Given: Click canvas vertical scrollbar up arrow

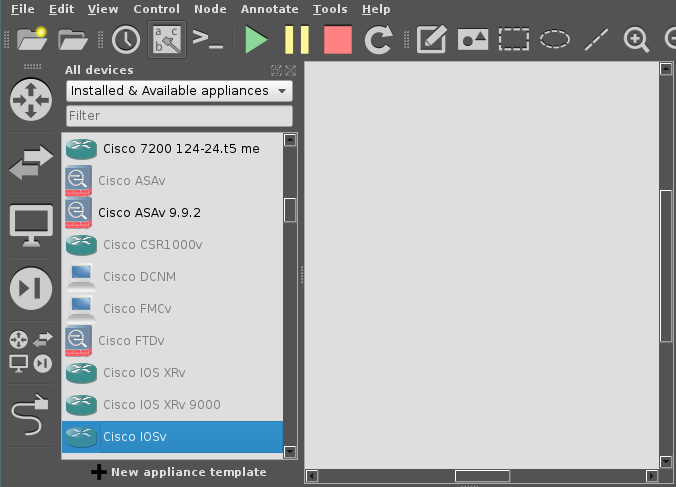Looking at the screenshot, I should [x=666, y=69].
